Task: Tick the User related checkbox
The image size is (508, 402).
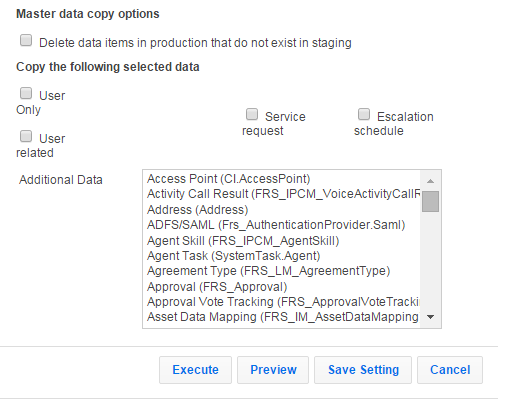Action: (x=26, y=136)
